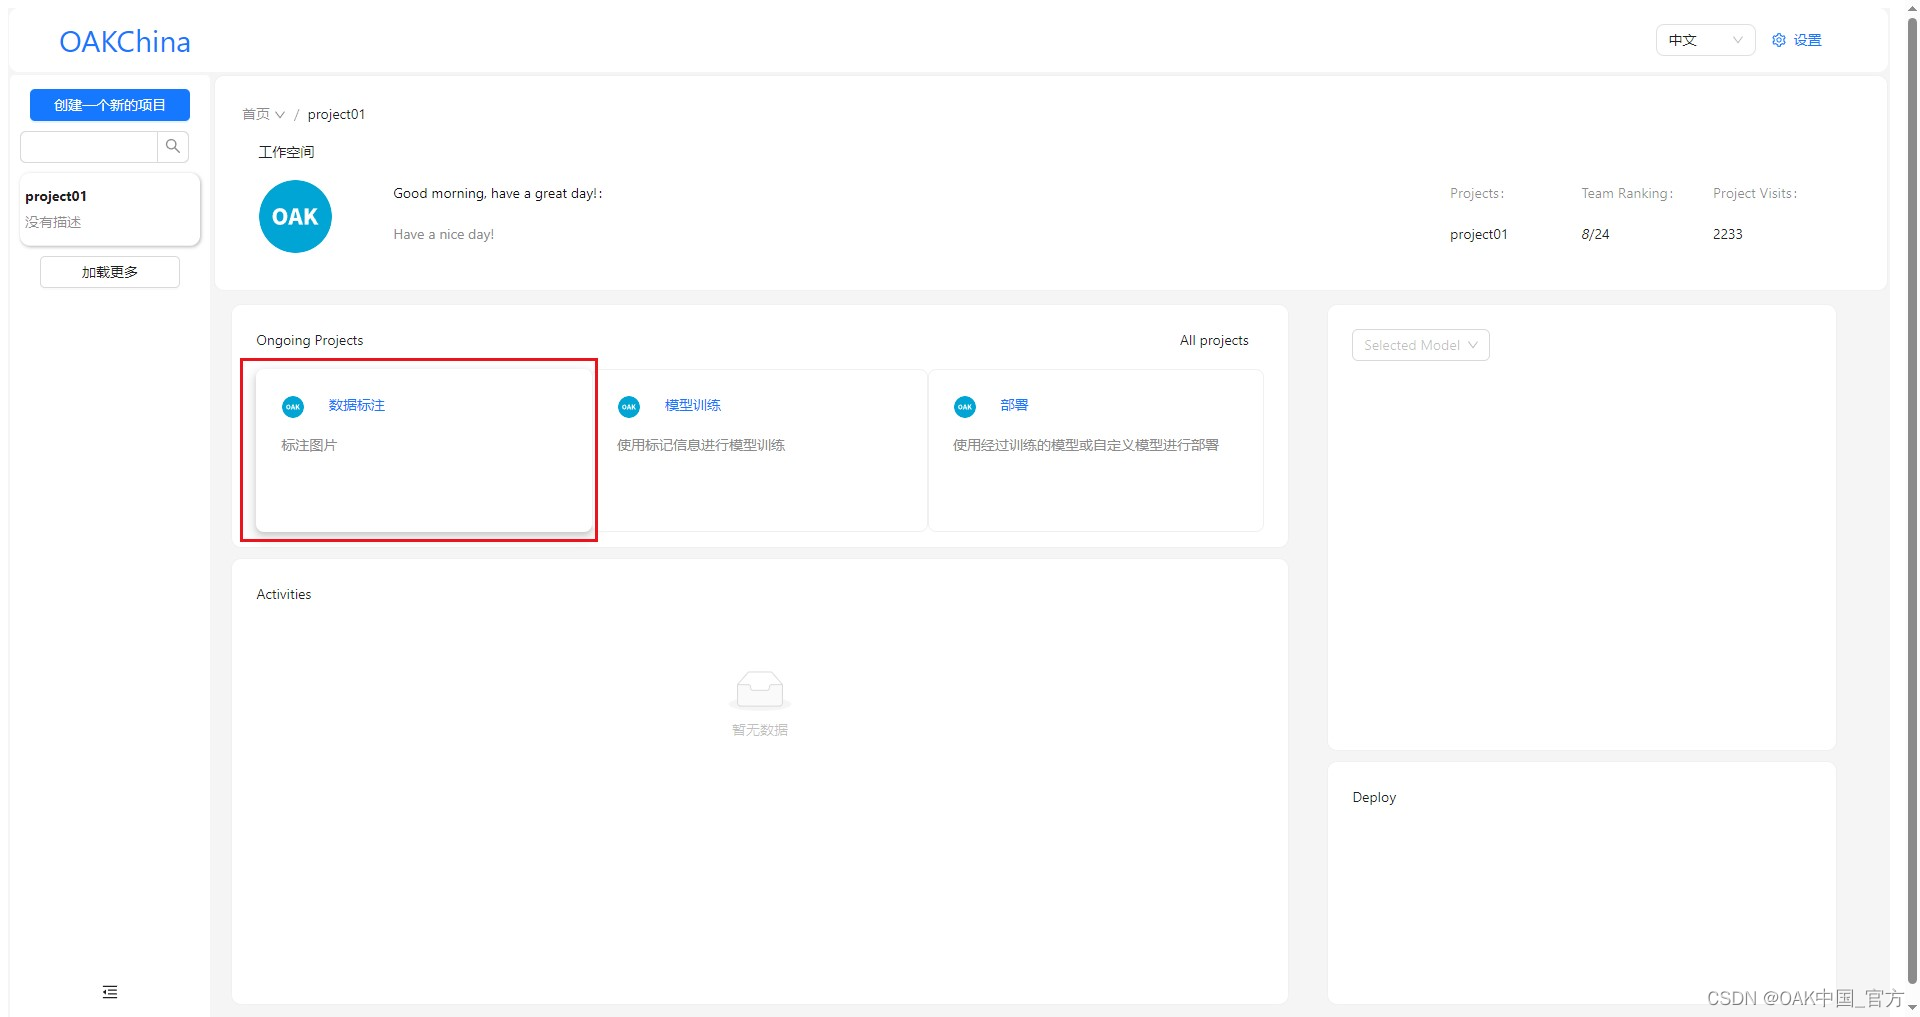Image resolution: width=1920 pixels, height=1017 pixels.
Task: Collapse sidebar using the menu fold icon
Action: (110, 992)
